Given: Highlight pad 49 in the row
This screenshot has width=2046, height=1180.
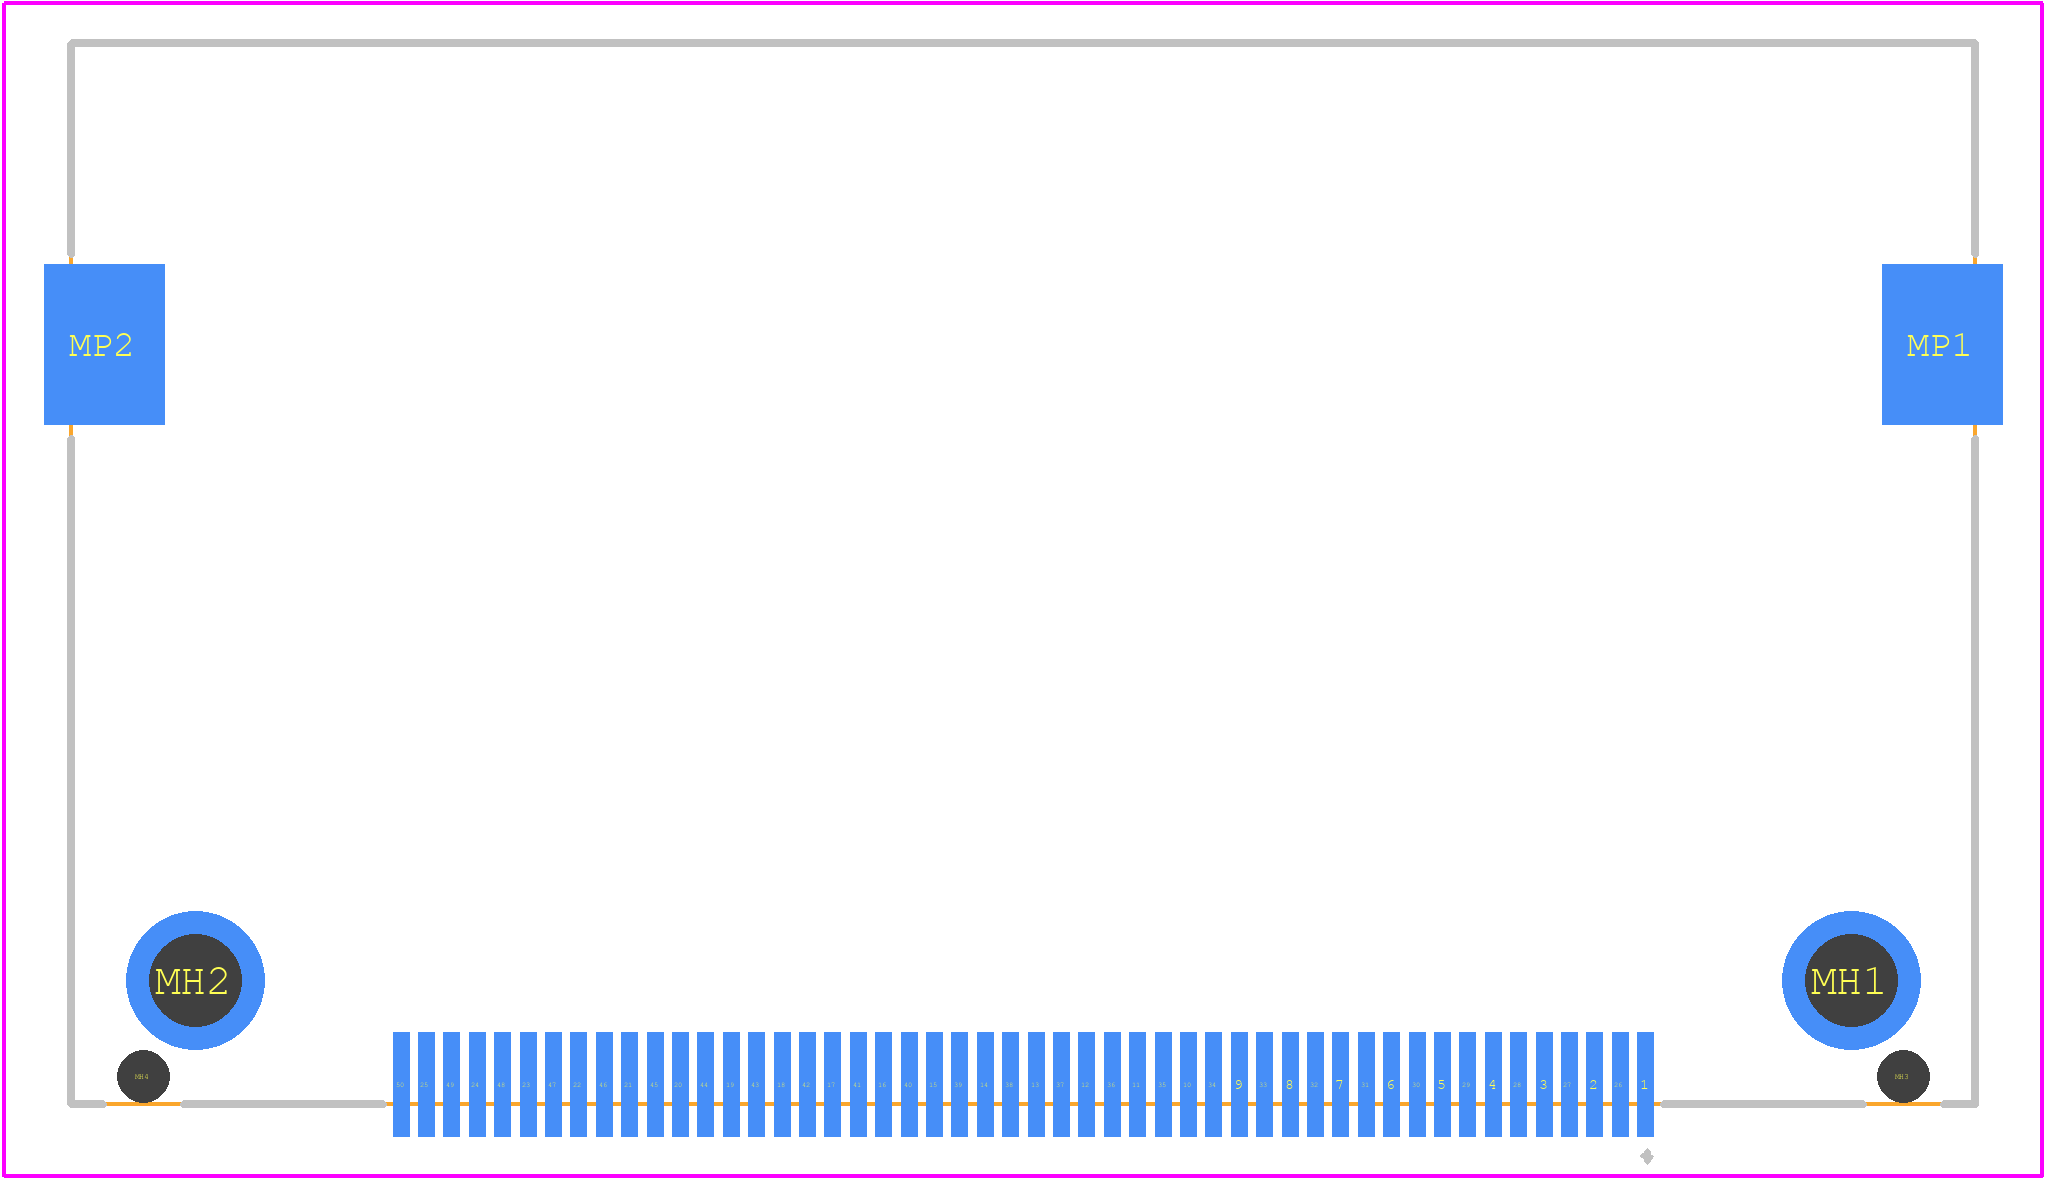Looking at the screenshot, I should click(x=452, y=1084).
